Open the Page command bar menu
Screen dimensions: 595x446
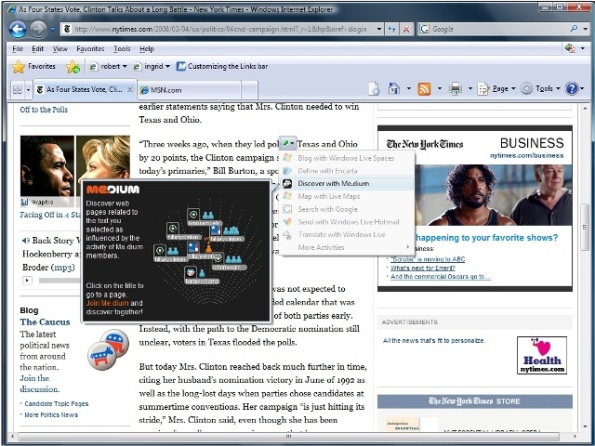[496, 89]
